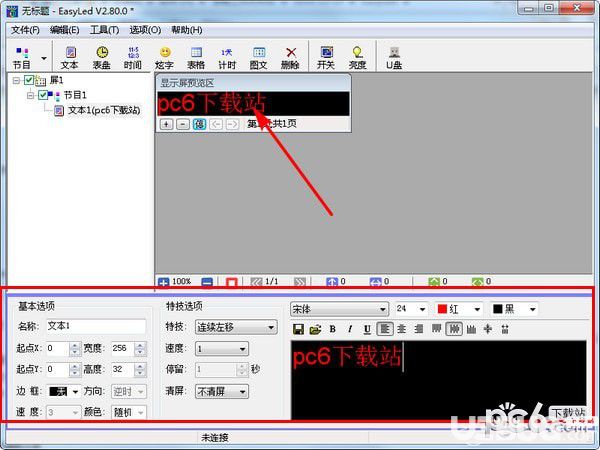Insert a 图文 image-text item
Image resolution: width=600 pixels, height=450 pixels.
click(x=259, y=58)
